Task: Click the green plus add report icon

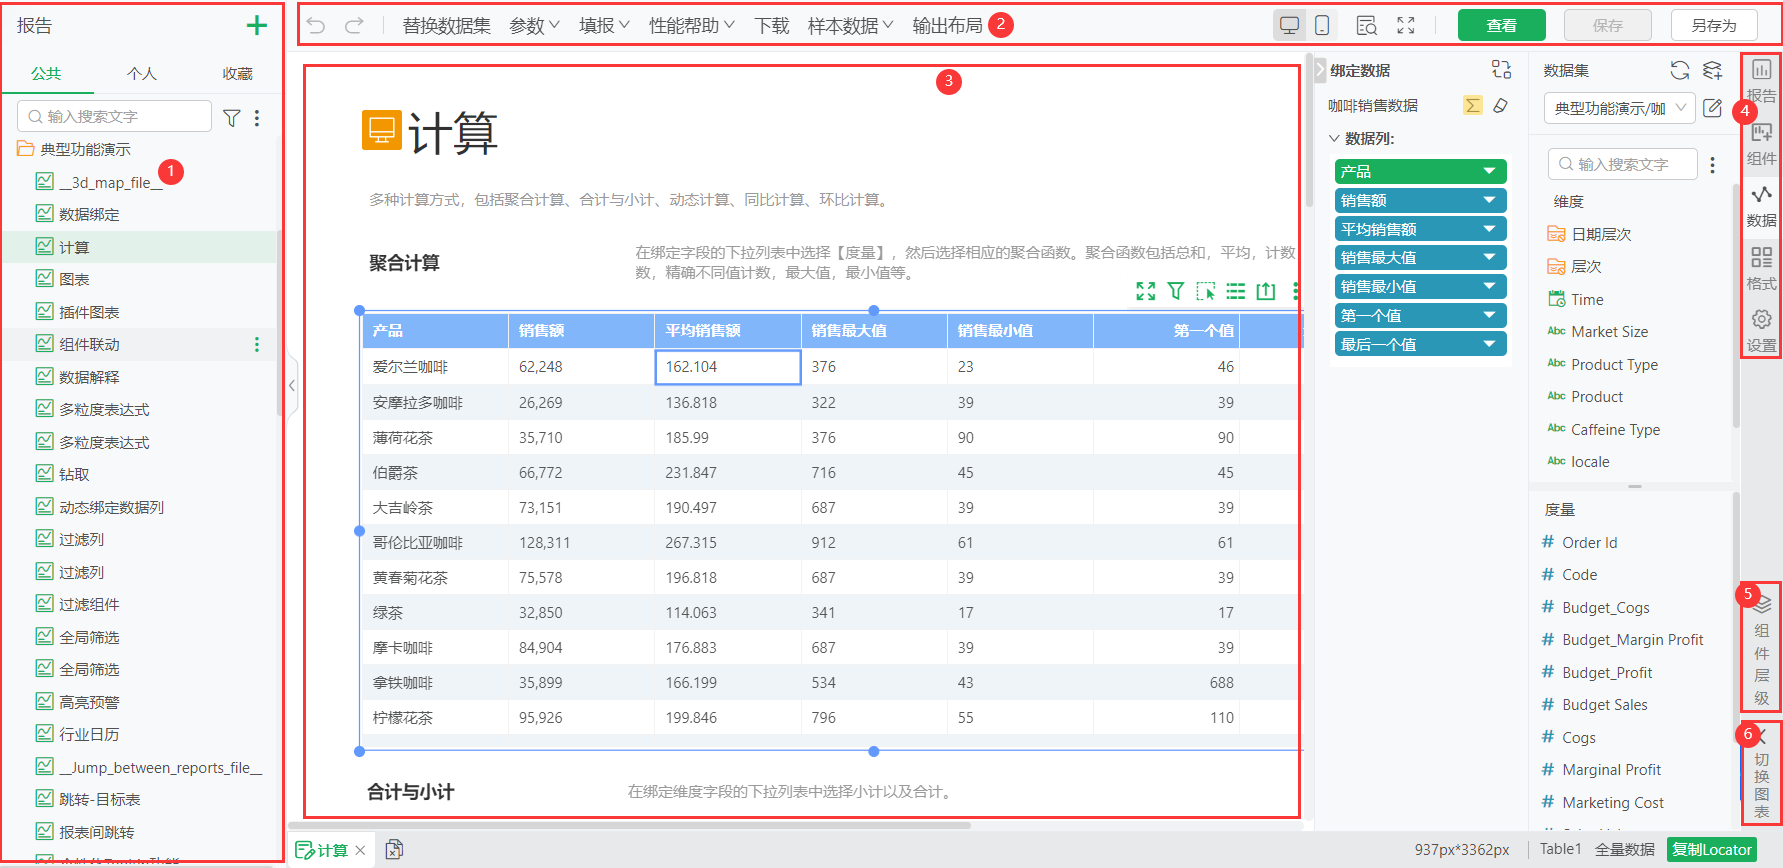Action: tap(257, 26)
